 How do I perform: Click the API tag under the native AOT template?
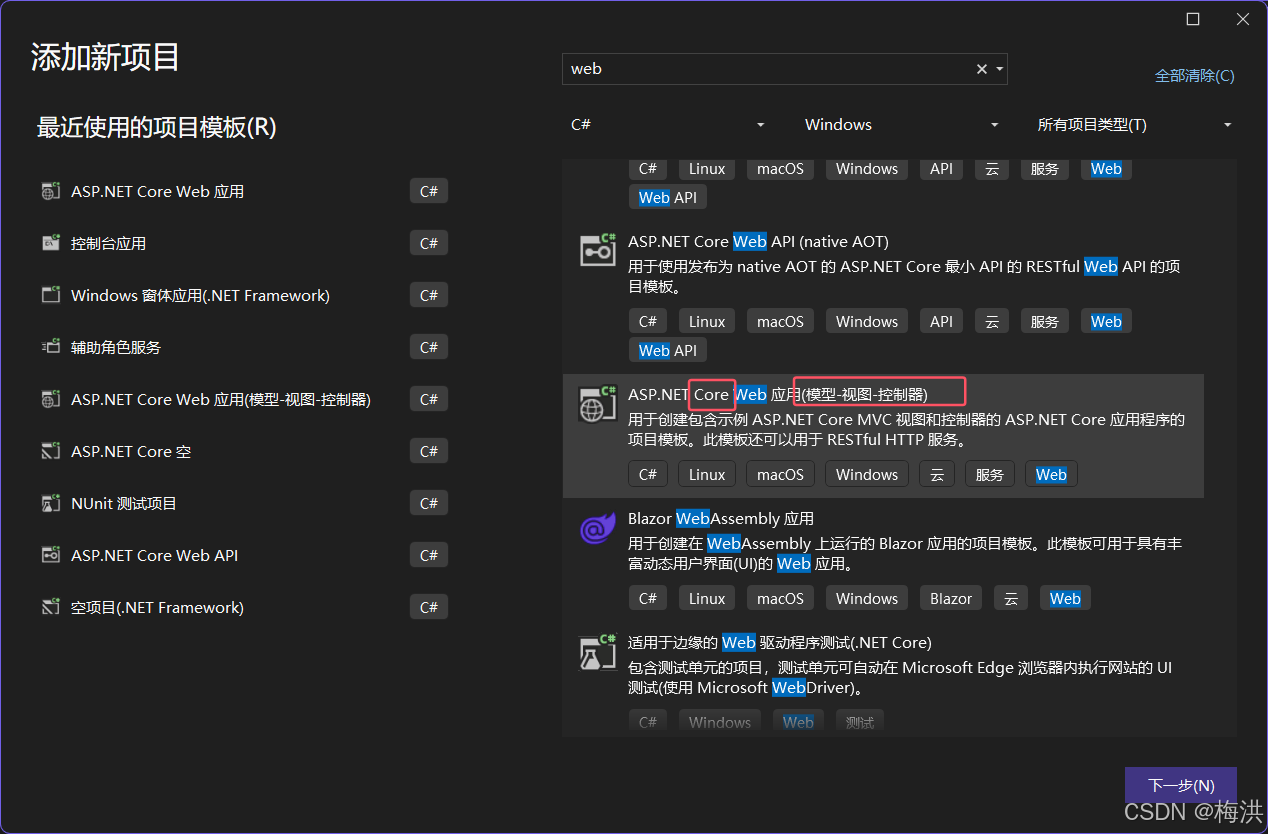[x=941, y=321]
